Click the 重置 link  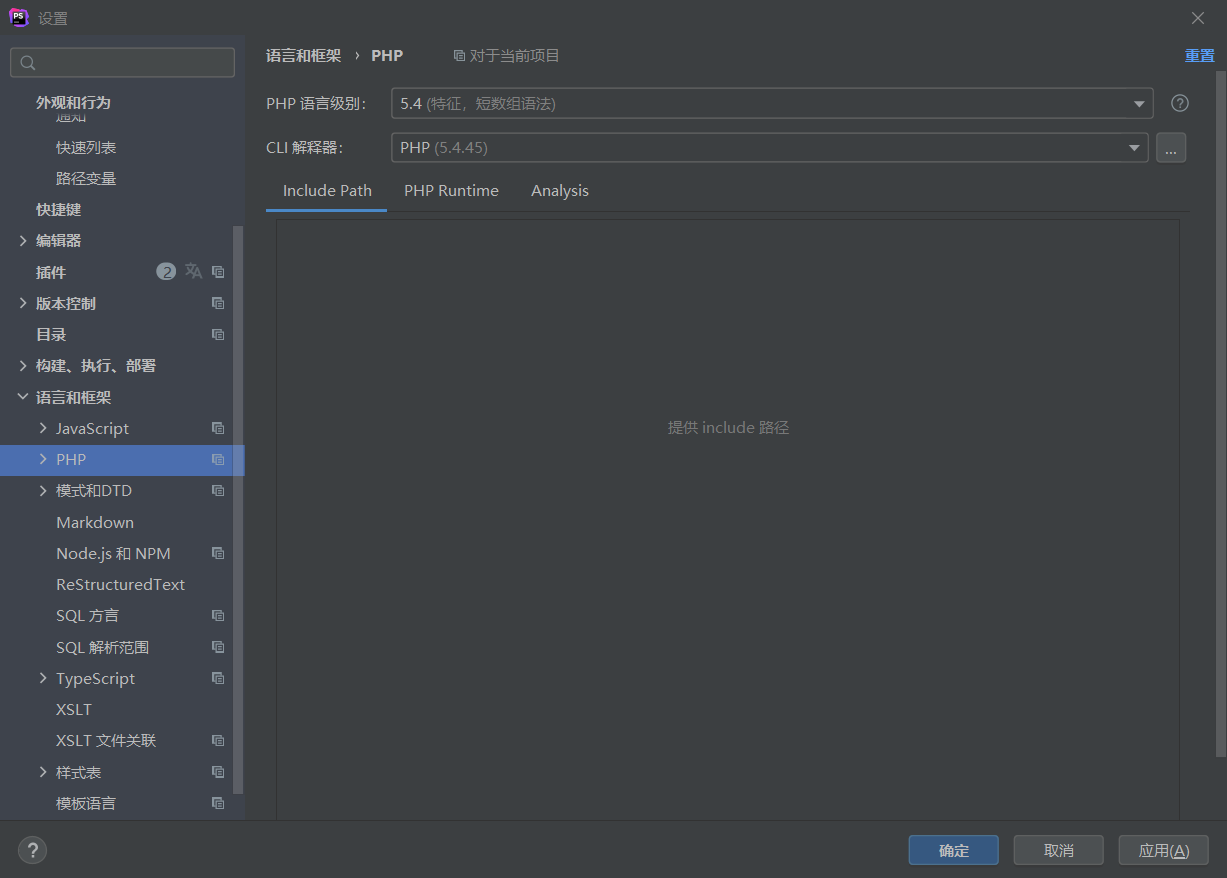pyautogui.click(x=1200, y=56)
